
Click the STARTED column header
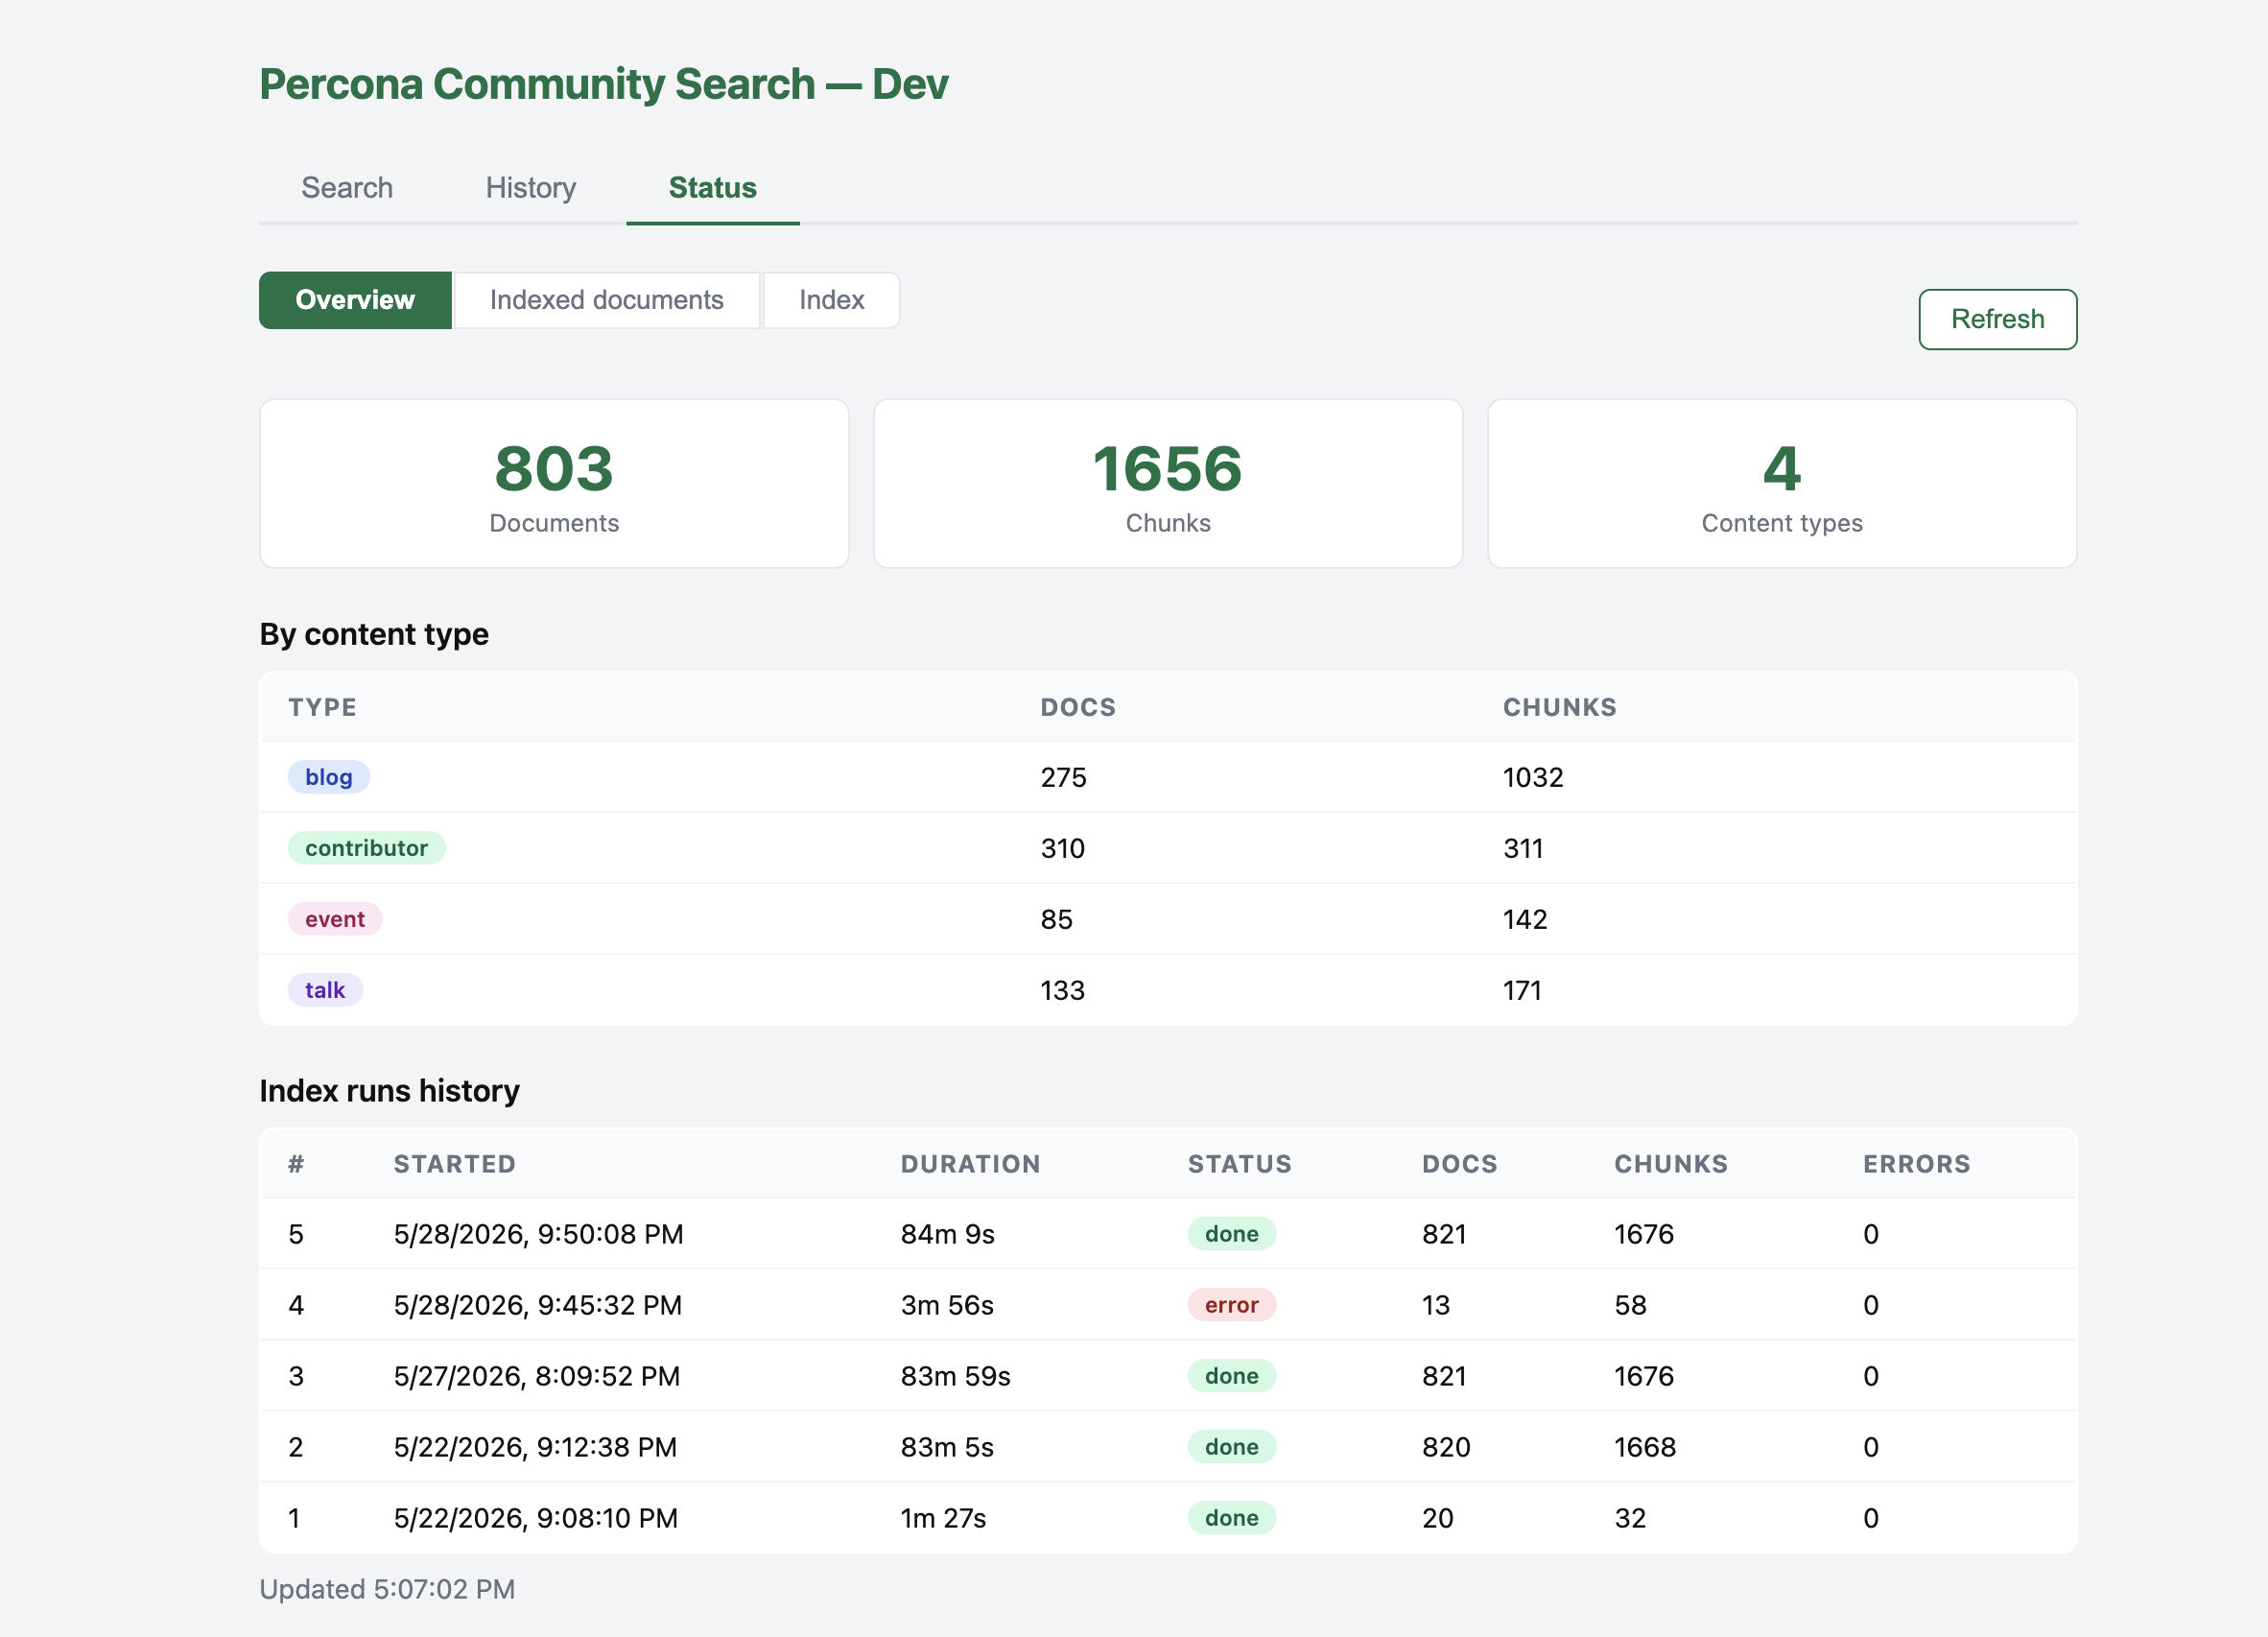(454, 1164)
